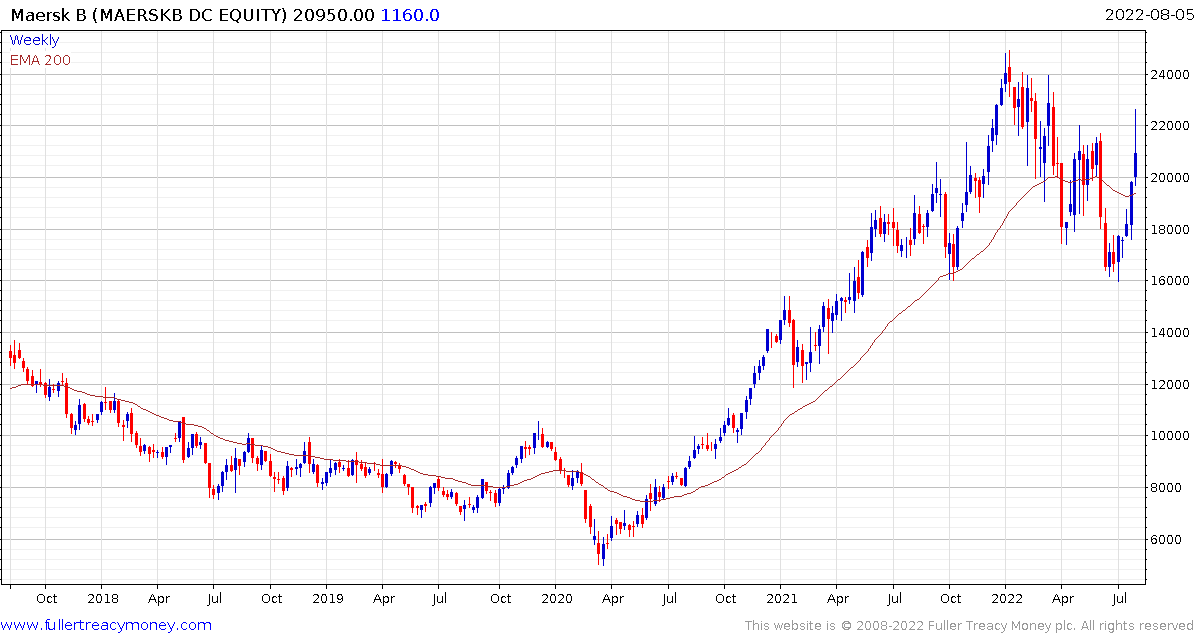Viewport: 1195px width, 640px height.
Task: Open the www.fullertreacymoney.com link
Action: click(106, 626)
